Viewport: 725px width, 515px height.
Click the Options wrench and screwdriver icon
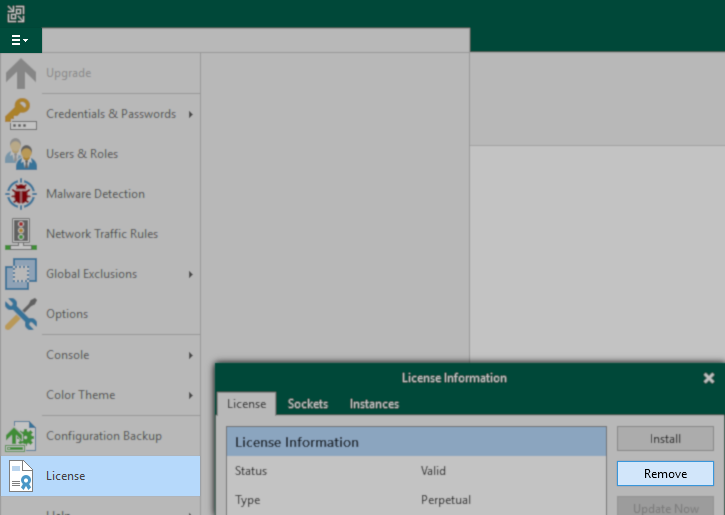pos(21,314)
